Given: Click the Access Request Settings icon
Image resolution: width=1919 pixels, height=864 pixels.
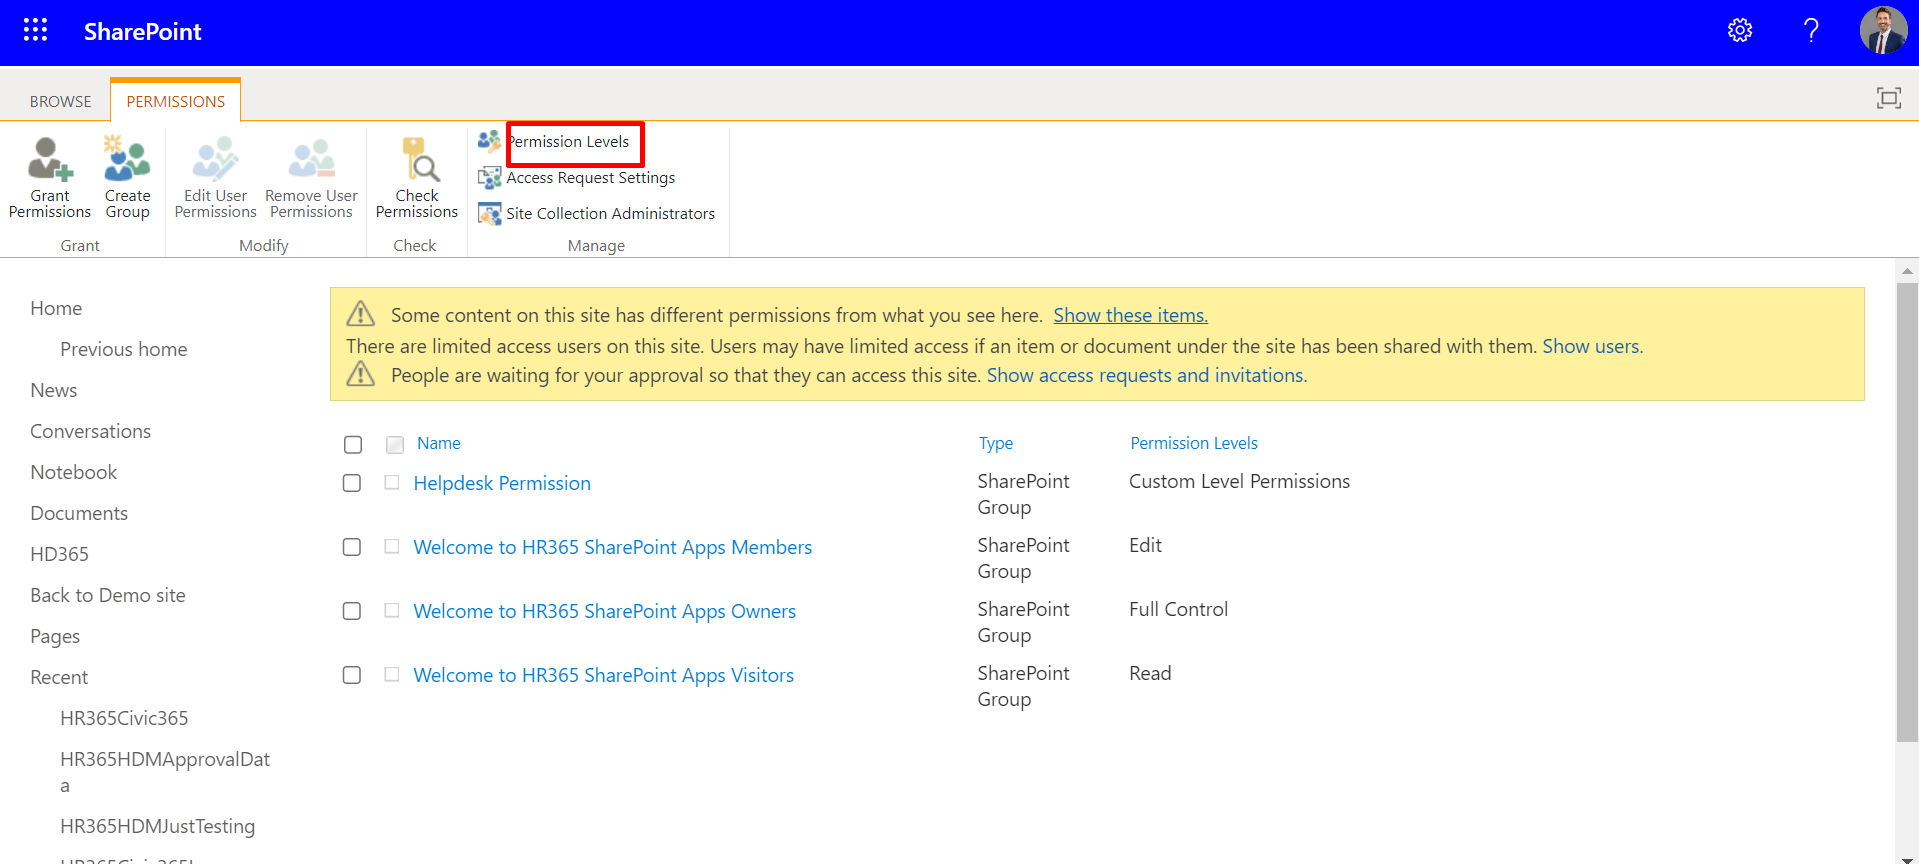Looking at the screenshot, I should 489,178.
